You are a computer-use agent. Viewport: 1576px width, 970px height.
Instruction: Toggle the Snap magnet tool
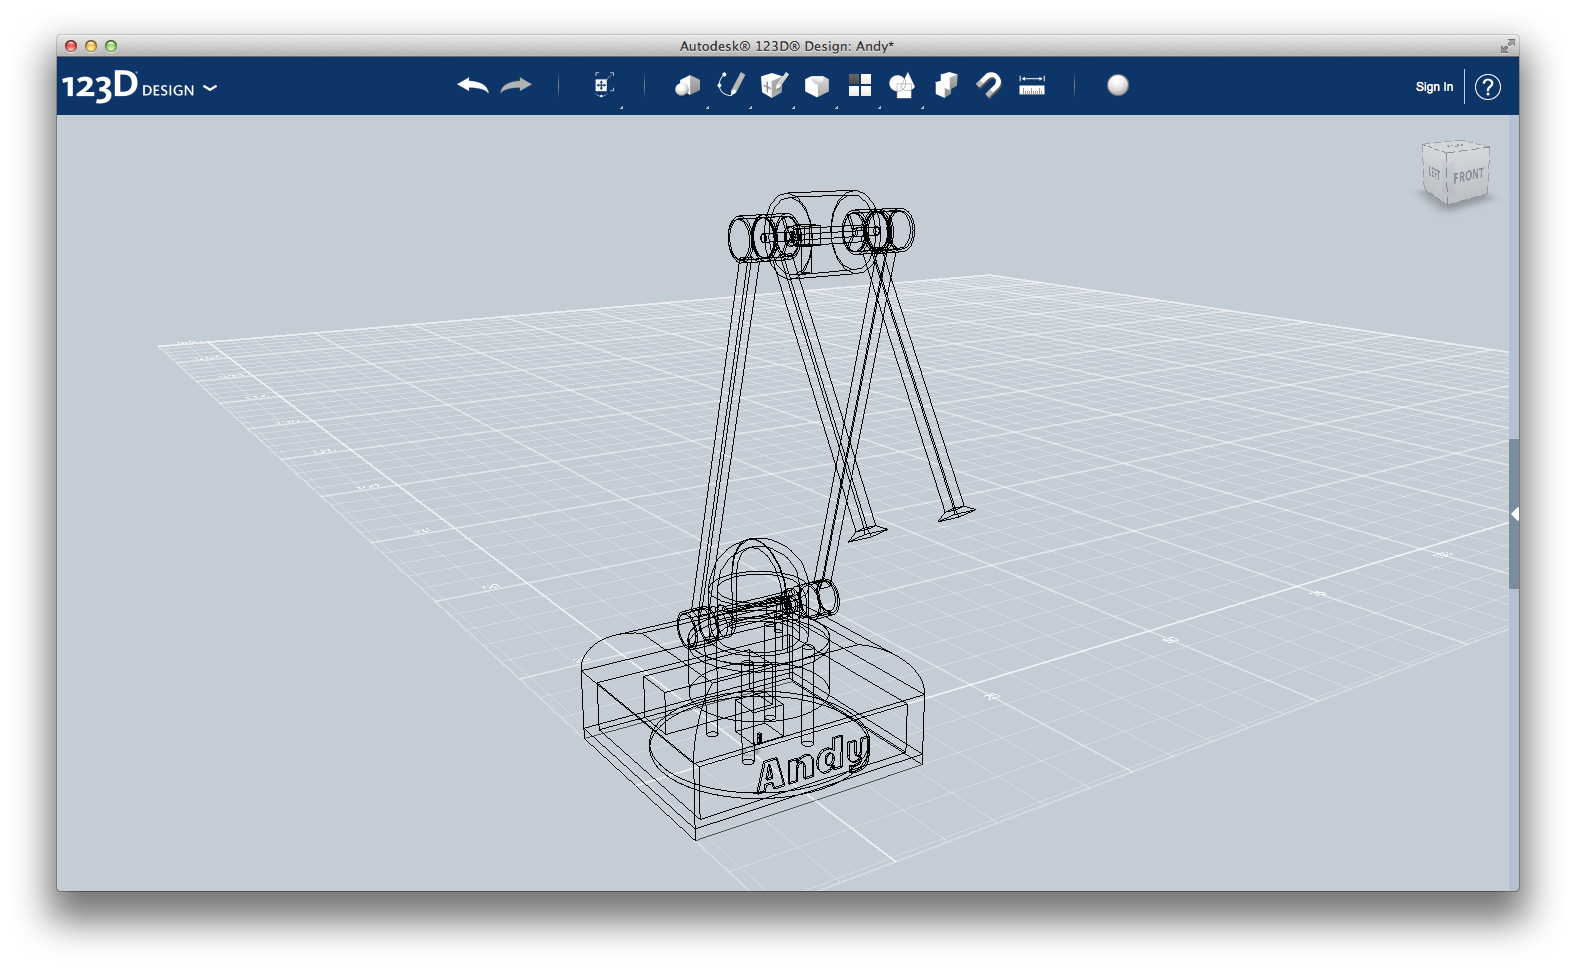coord(989,86)
